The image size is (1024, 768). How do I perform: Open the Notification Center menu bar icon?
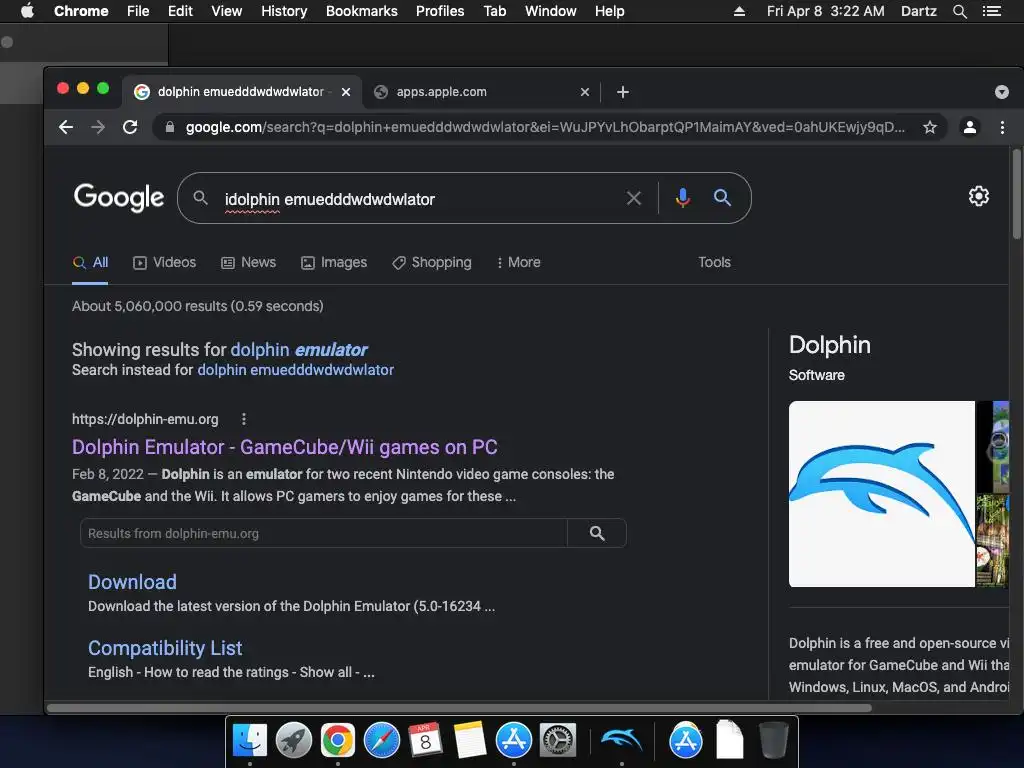coord(991,11)
